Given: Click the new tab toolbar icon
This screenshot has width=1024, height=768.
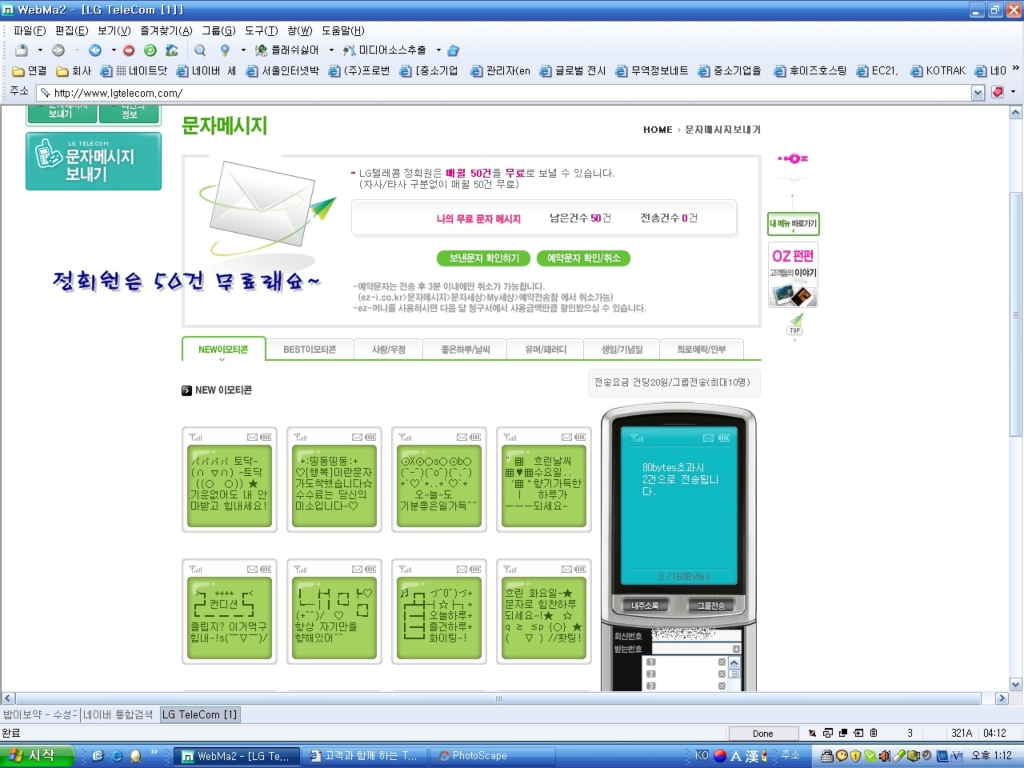Looking at the screenshot, I should (x=22, y=50).
